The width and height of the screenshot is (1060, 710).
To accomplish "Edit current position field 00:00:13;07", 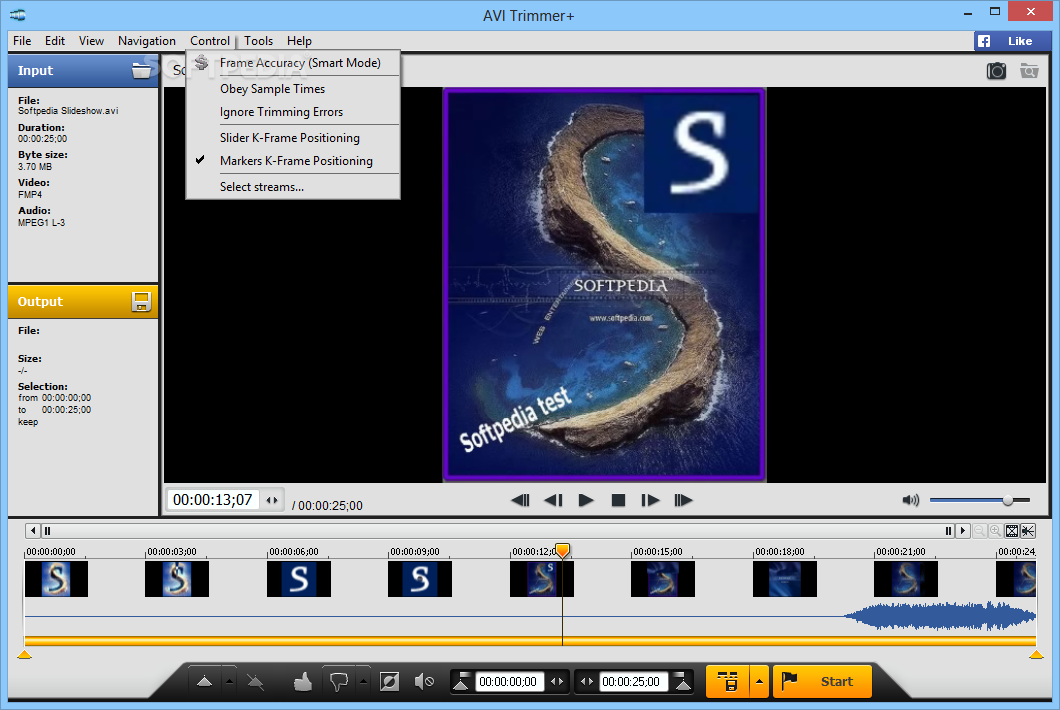I will (213, 500).
